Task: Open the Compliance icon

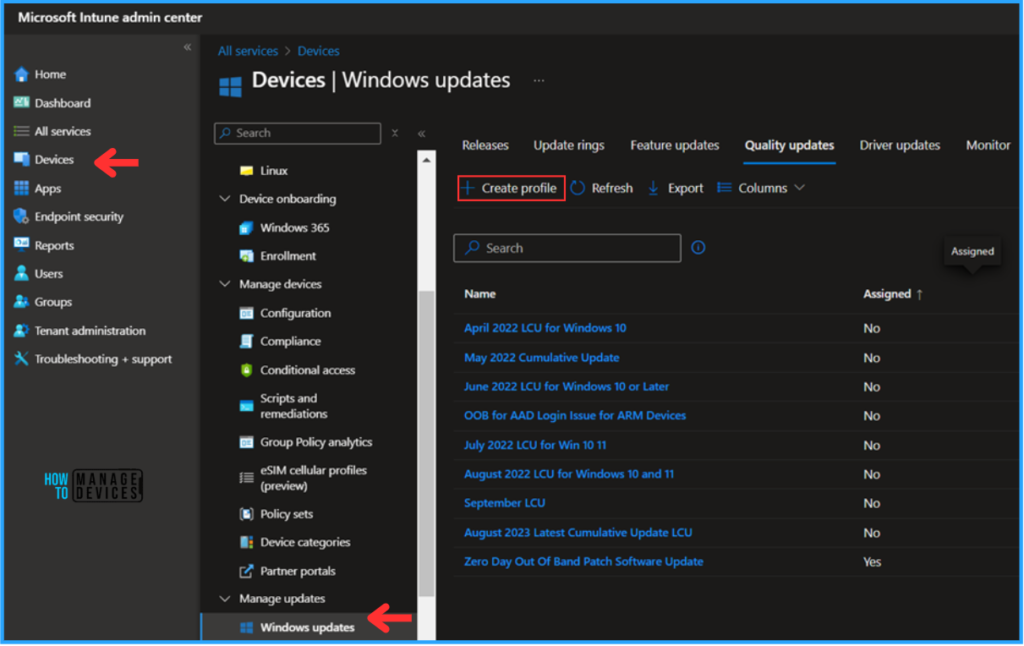Action: [246, 341]
